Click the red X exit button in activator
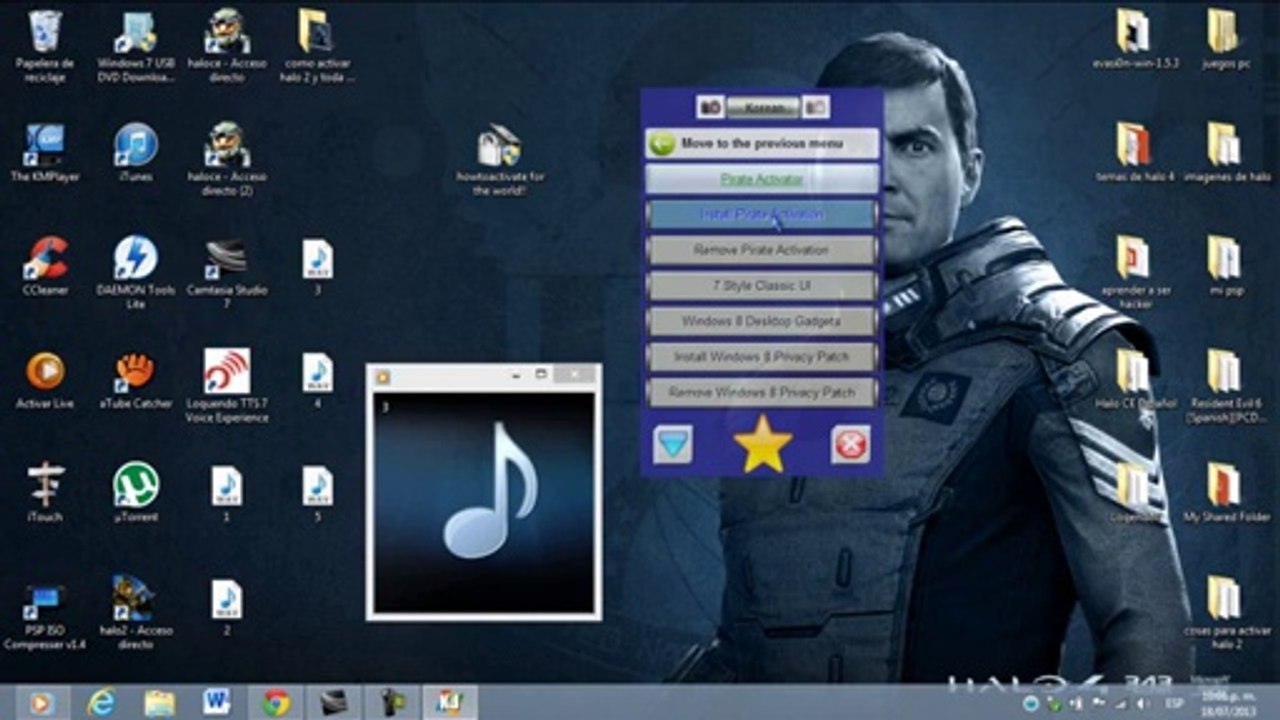 tap(850, 445)
